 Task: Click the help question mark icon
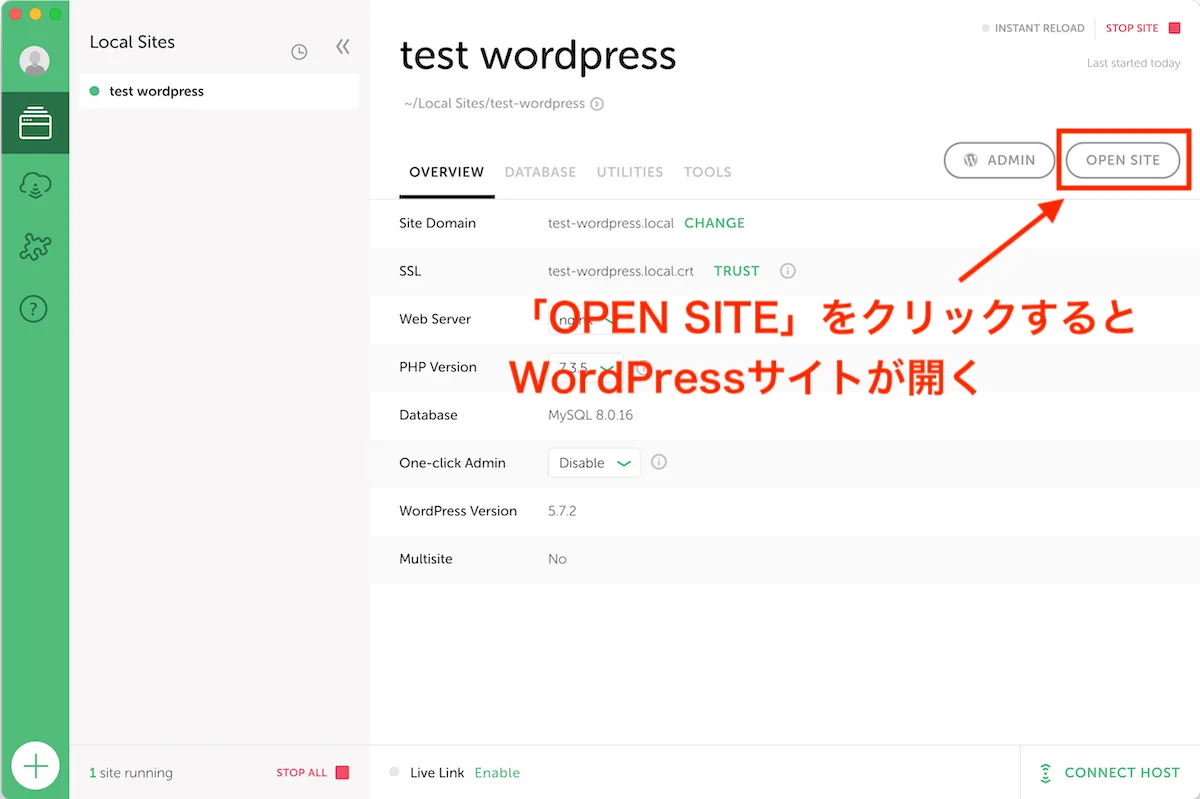[35, 309]
